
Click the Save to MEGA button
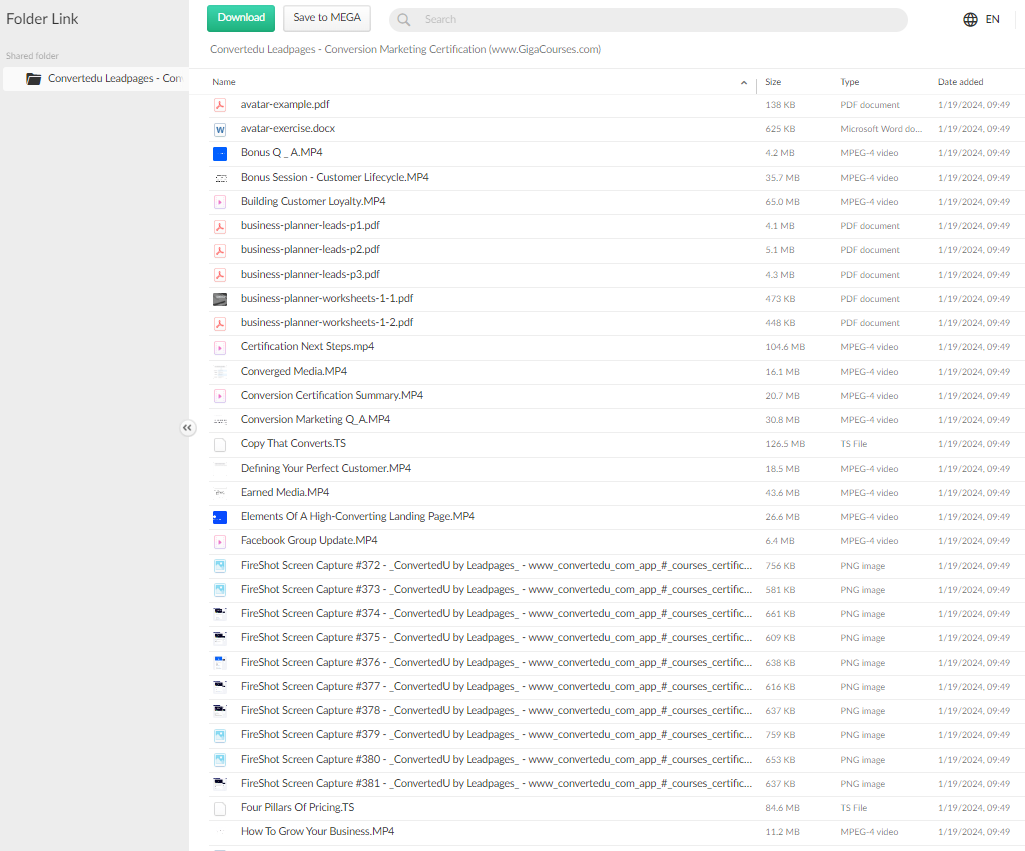(x=327, y=18)
